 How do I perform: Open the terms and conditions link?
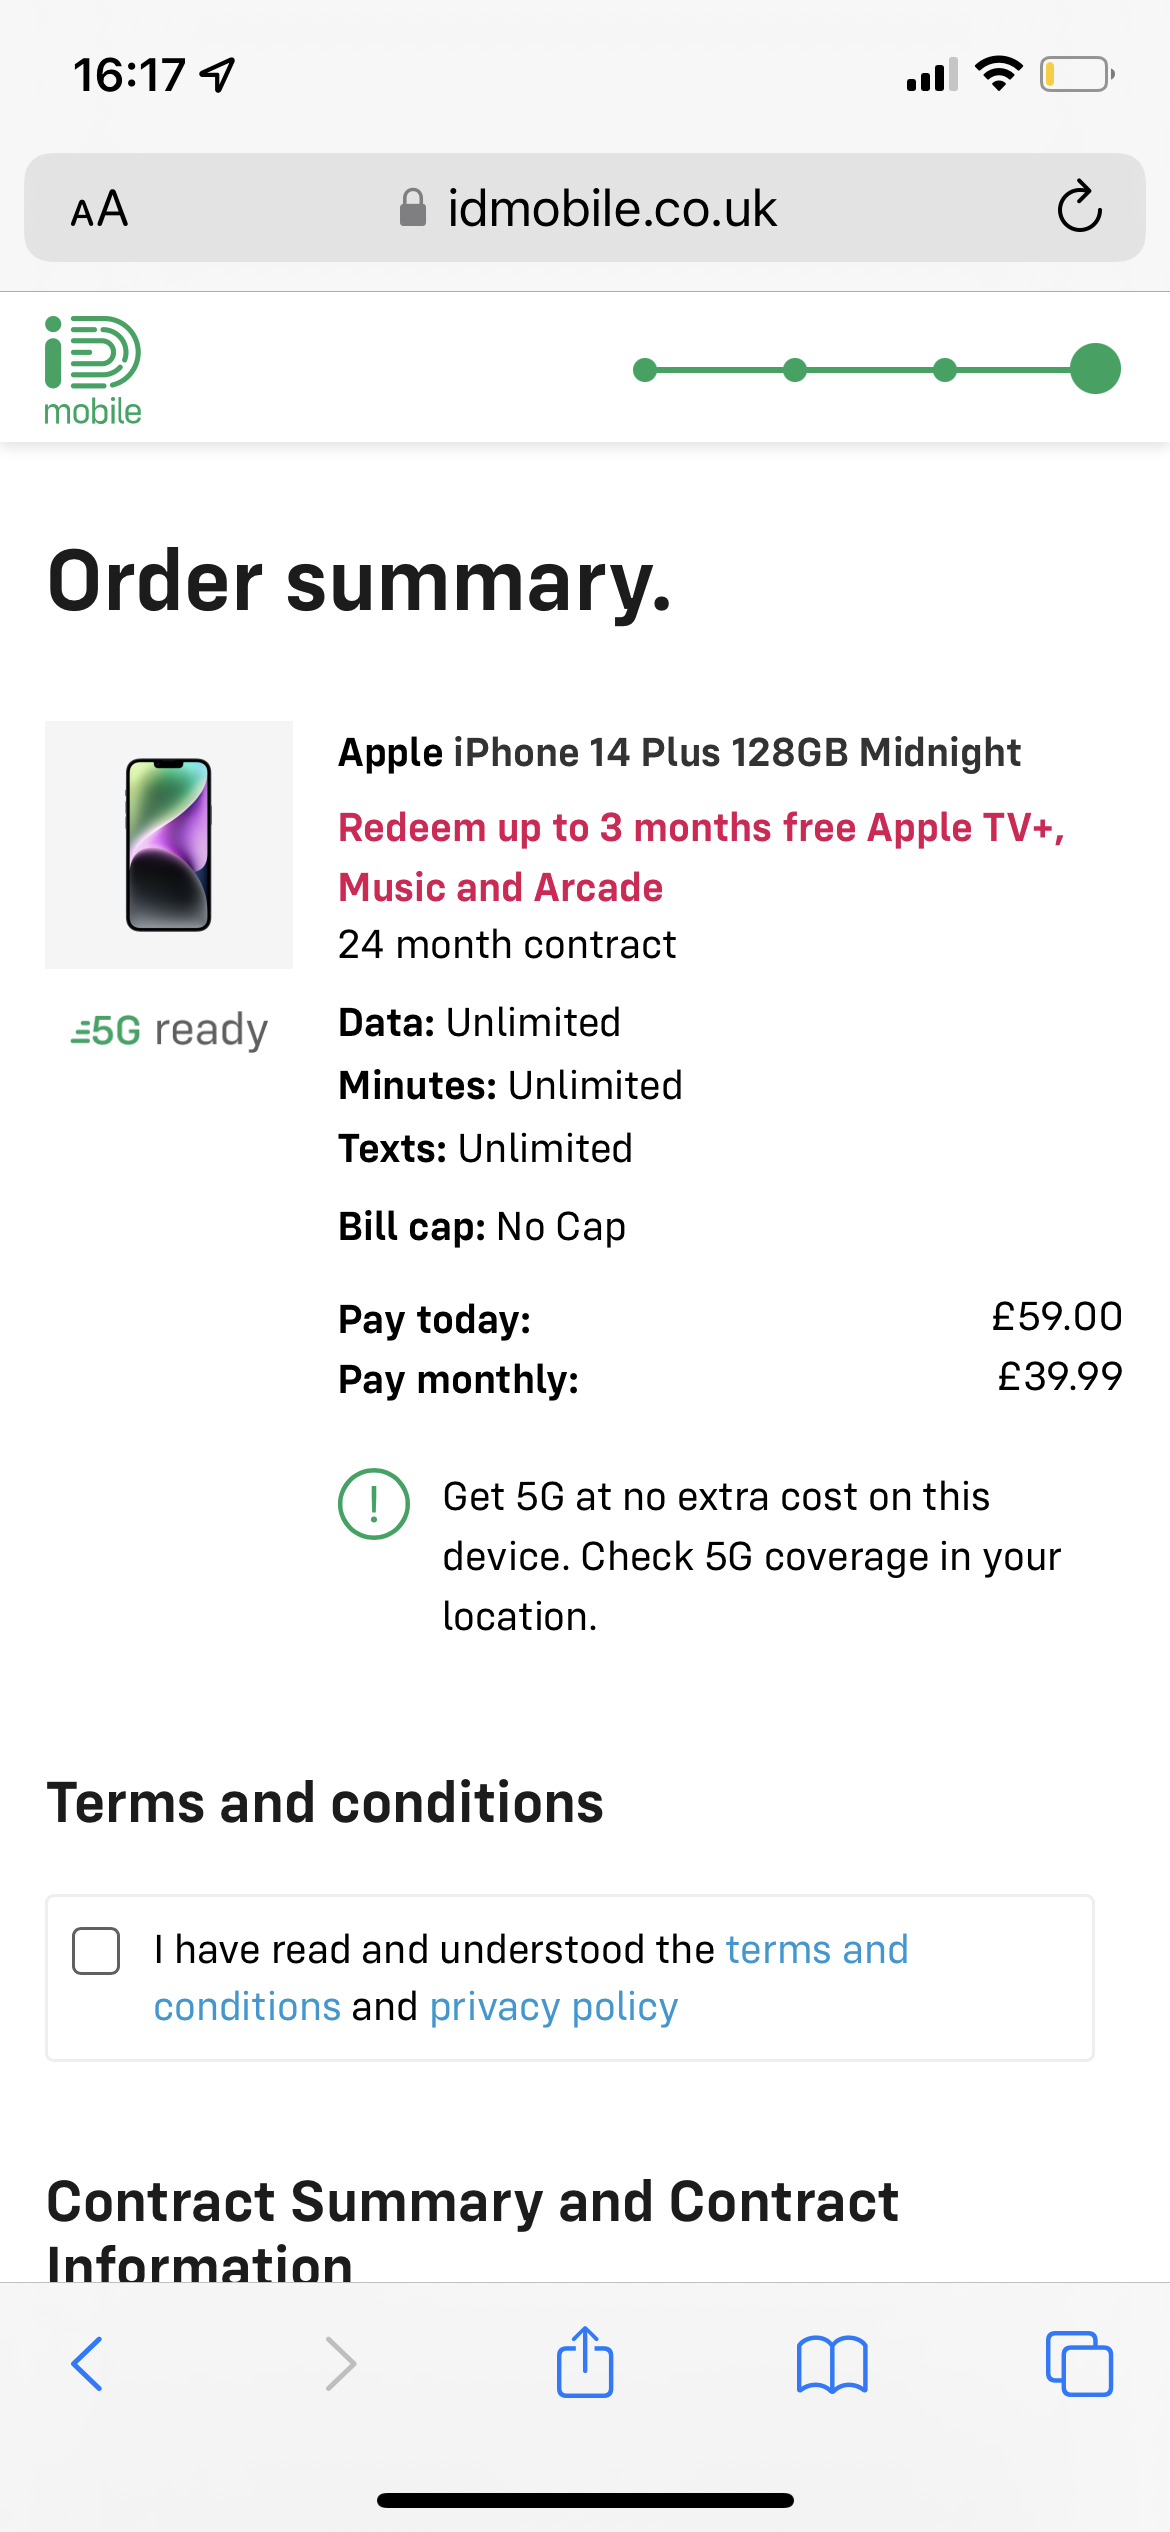point(816,1950)
